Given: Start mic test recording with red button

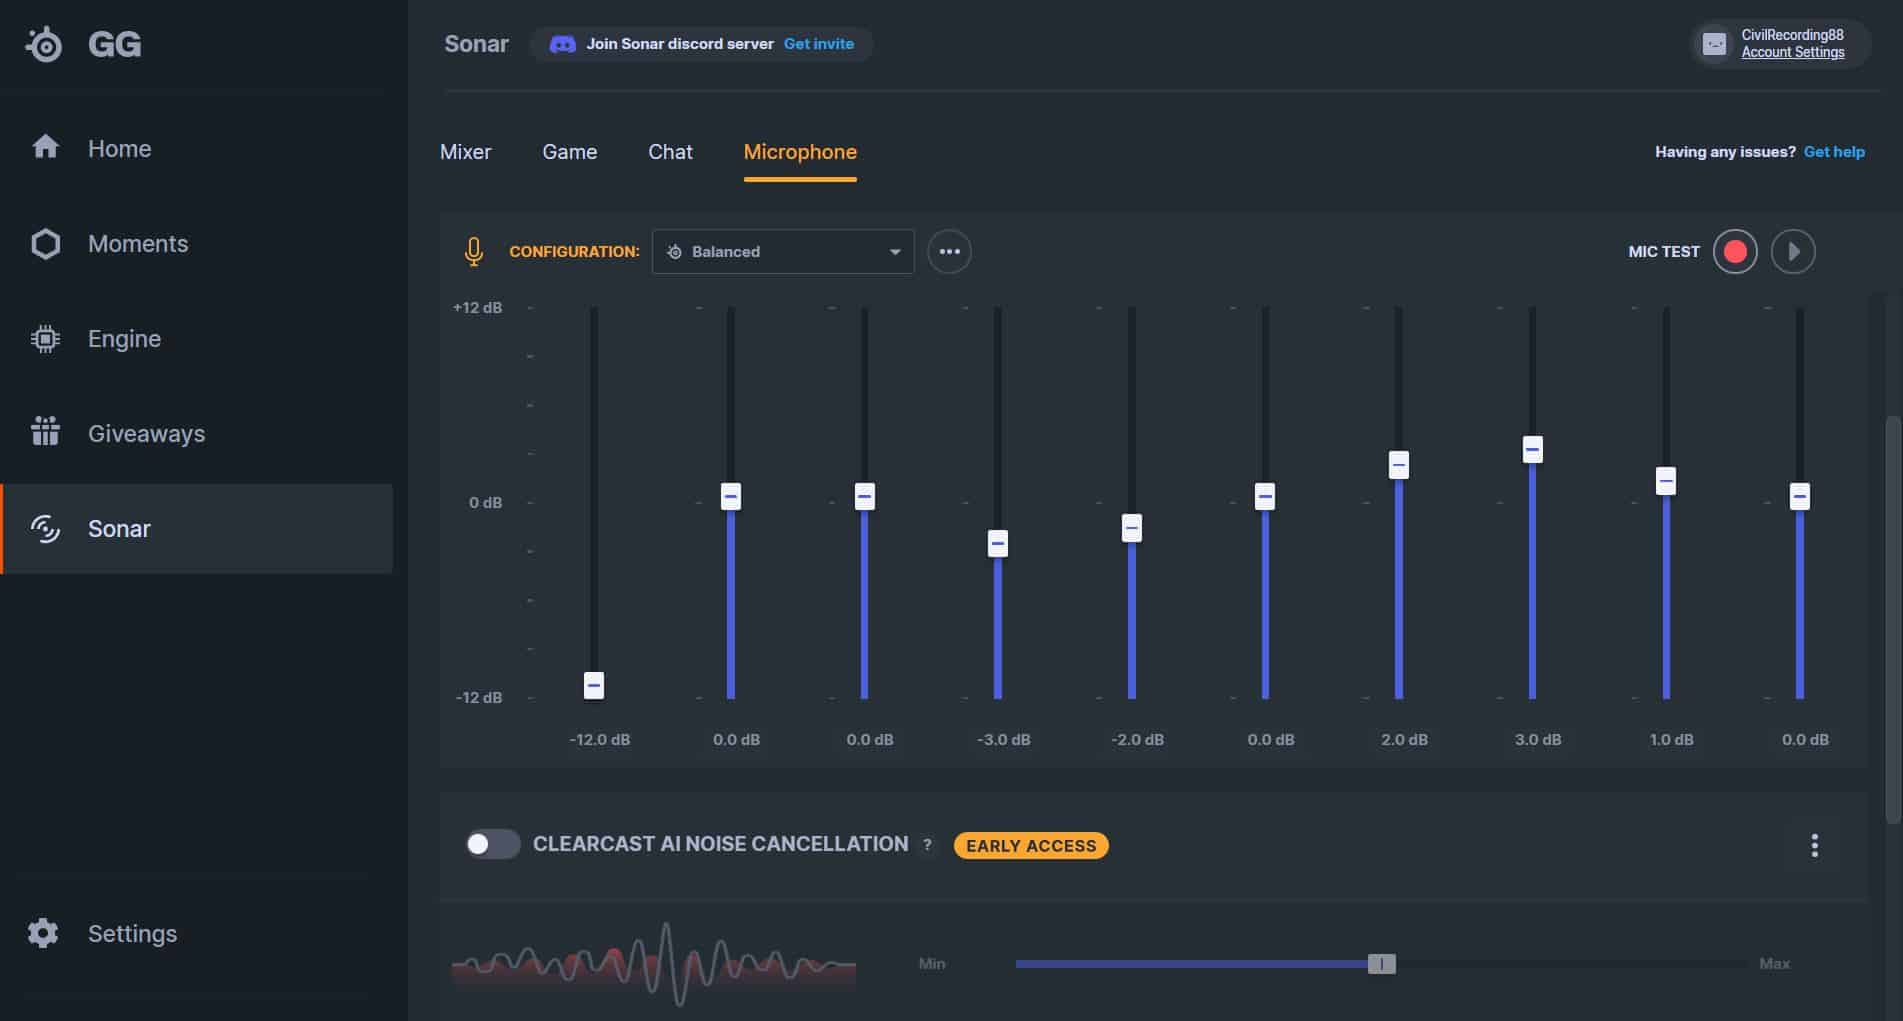Looking at the screenshot, I should (x=1735, y=251).
